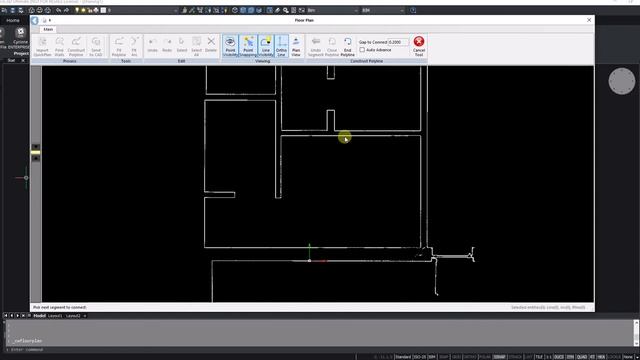
Task: Open the Main ribbon tab
Action: [x=48, y=29]
